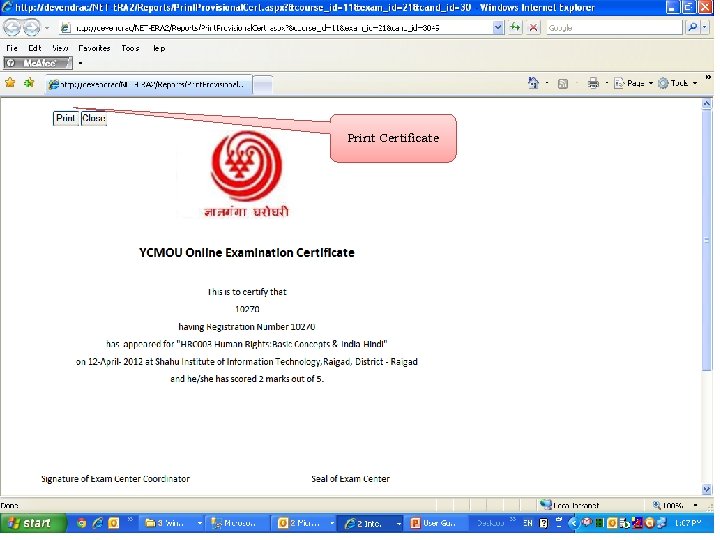Stop page loading with the red X icon

pyautogui.click(x=533, y=28)
